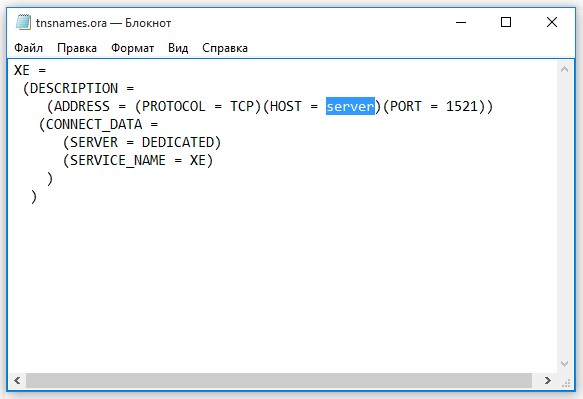Click the highlighted word server
The width and height of the screenshot is (583, 399).
(x=350, y=106)
